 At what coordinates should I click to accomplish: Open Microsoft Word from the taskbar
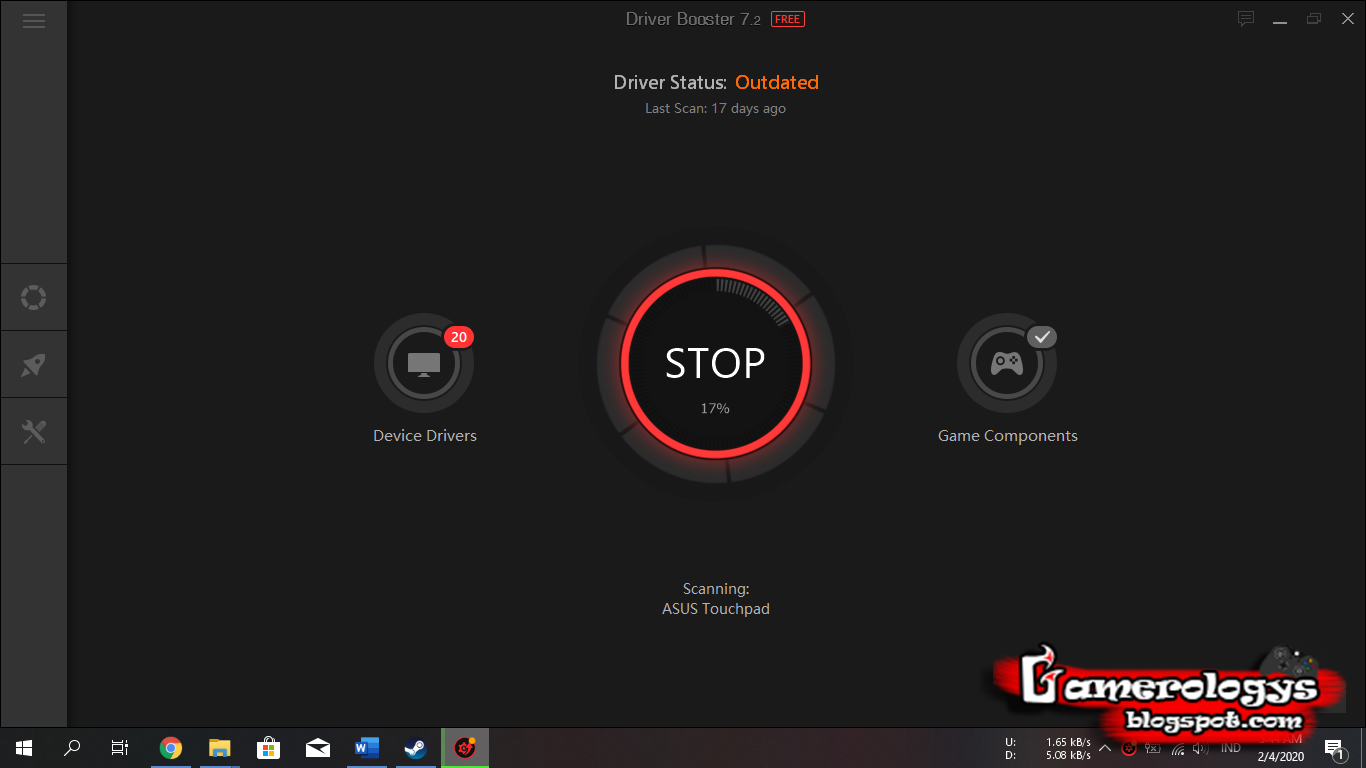367,747
